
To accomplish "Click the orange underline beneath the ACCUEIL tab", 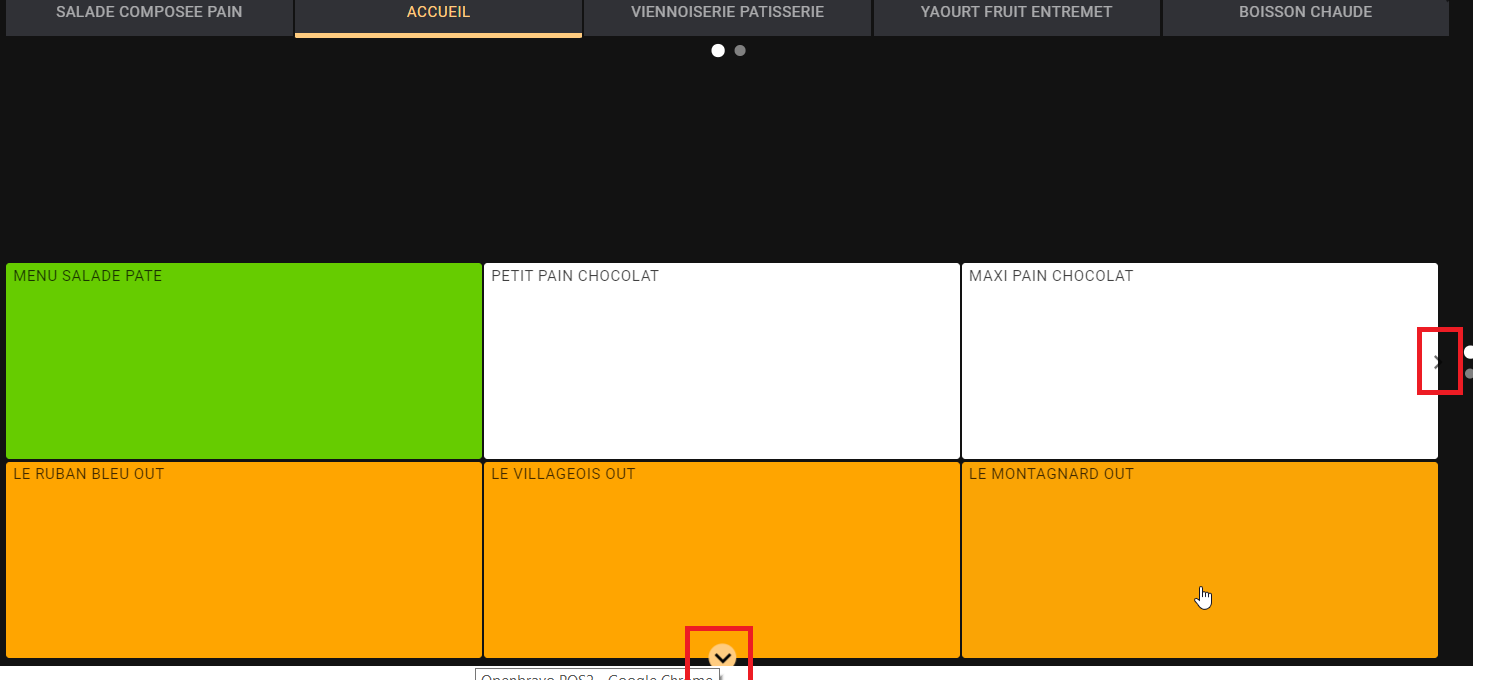I will [438, 35].
